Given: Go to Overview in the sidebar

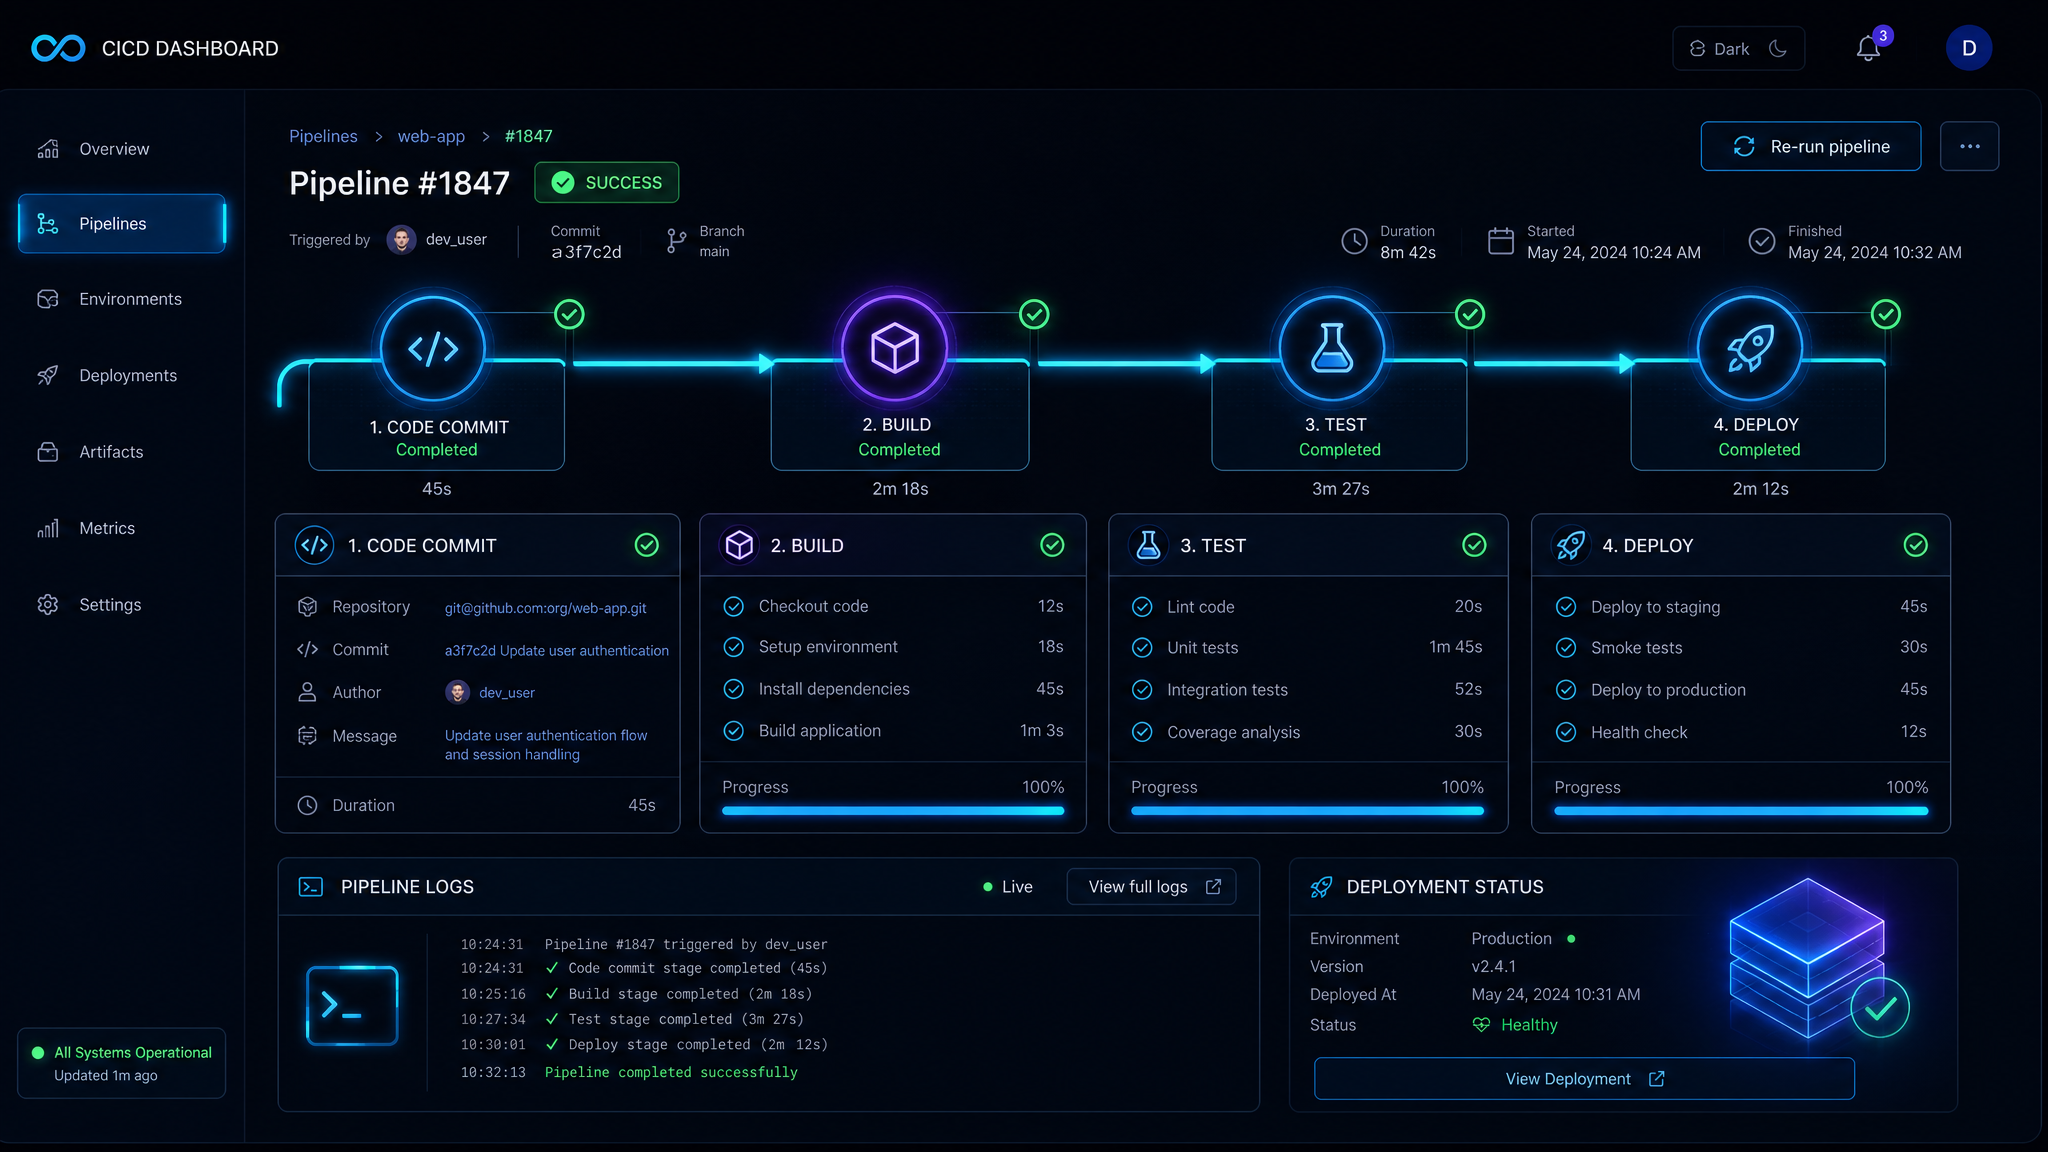Looking at the screenshot, I should 121,149.
